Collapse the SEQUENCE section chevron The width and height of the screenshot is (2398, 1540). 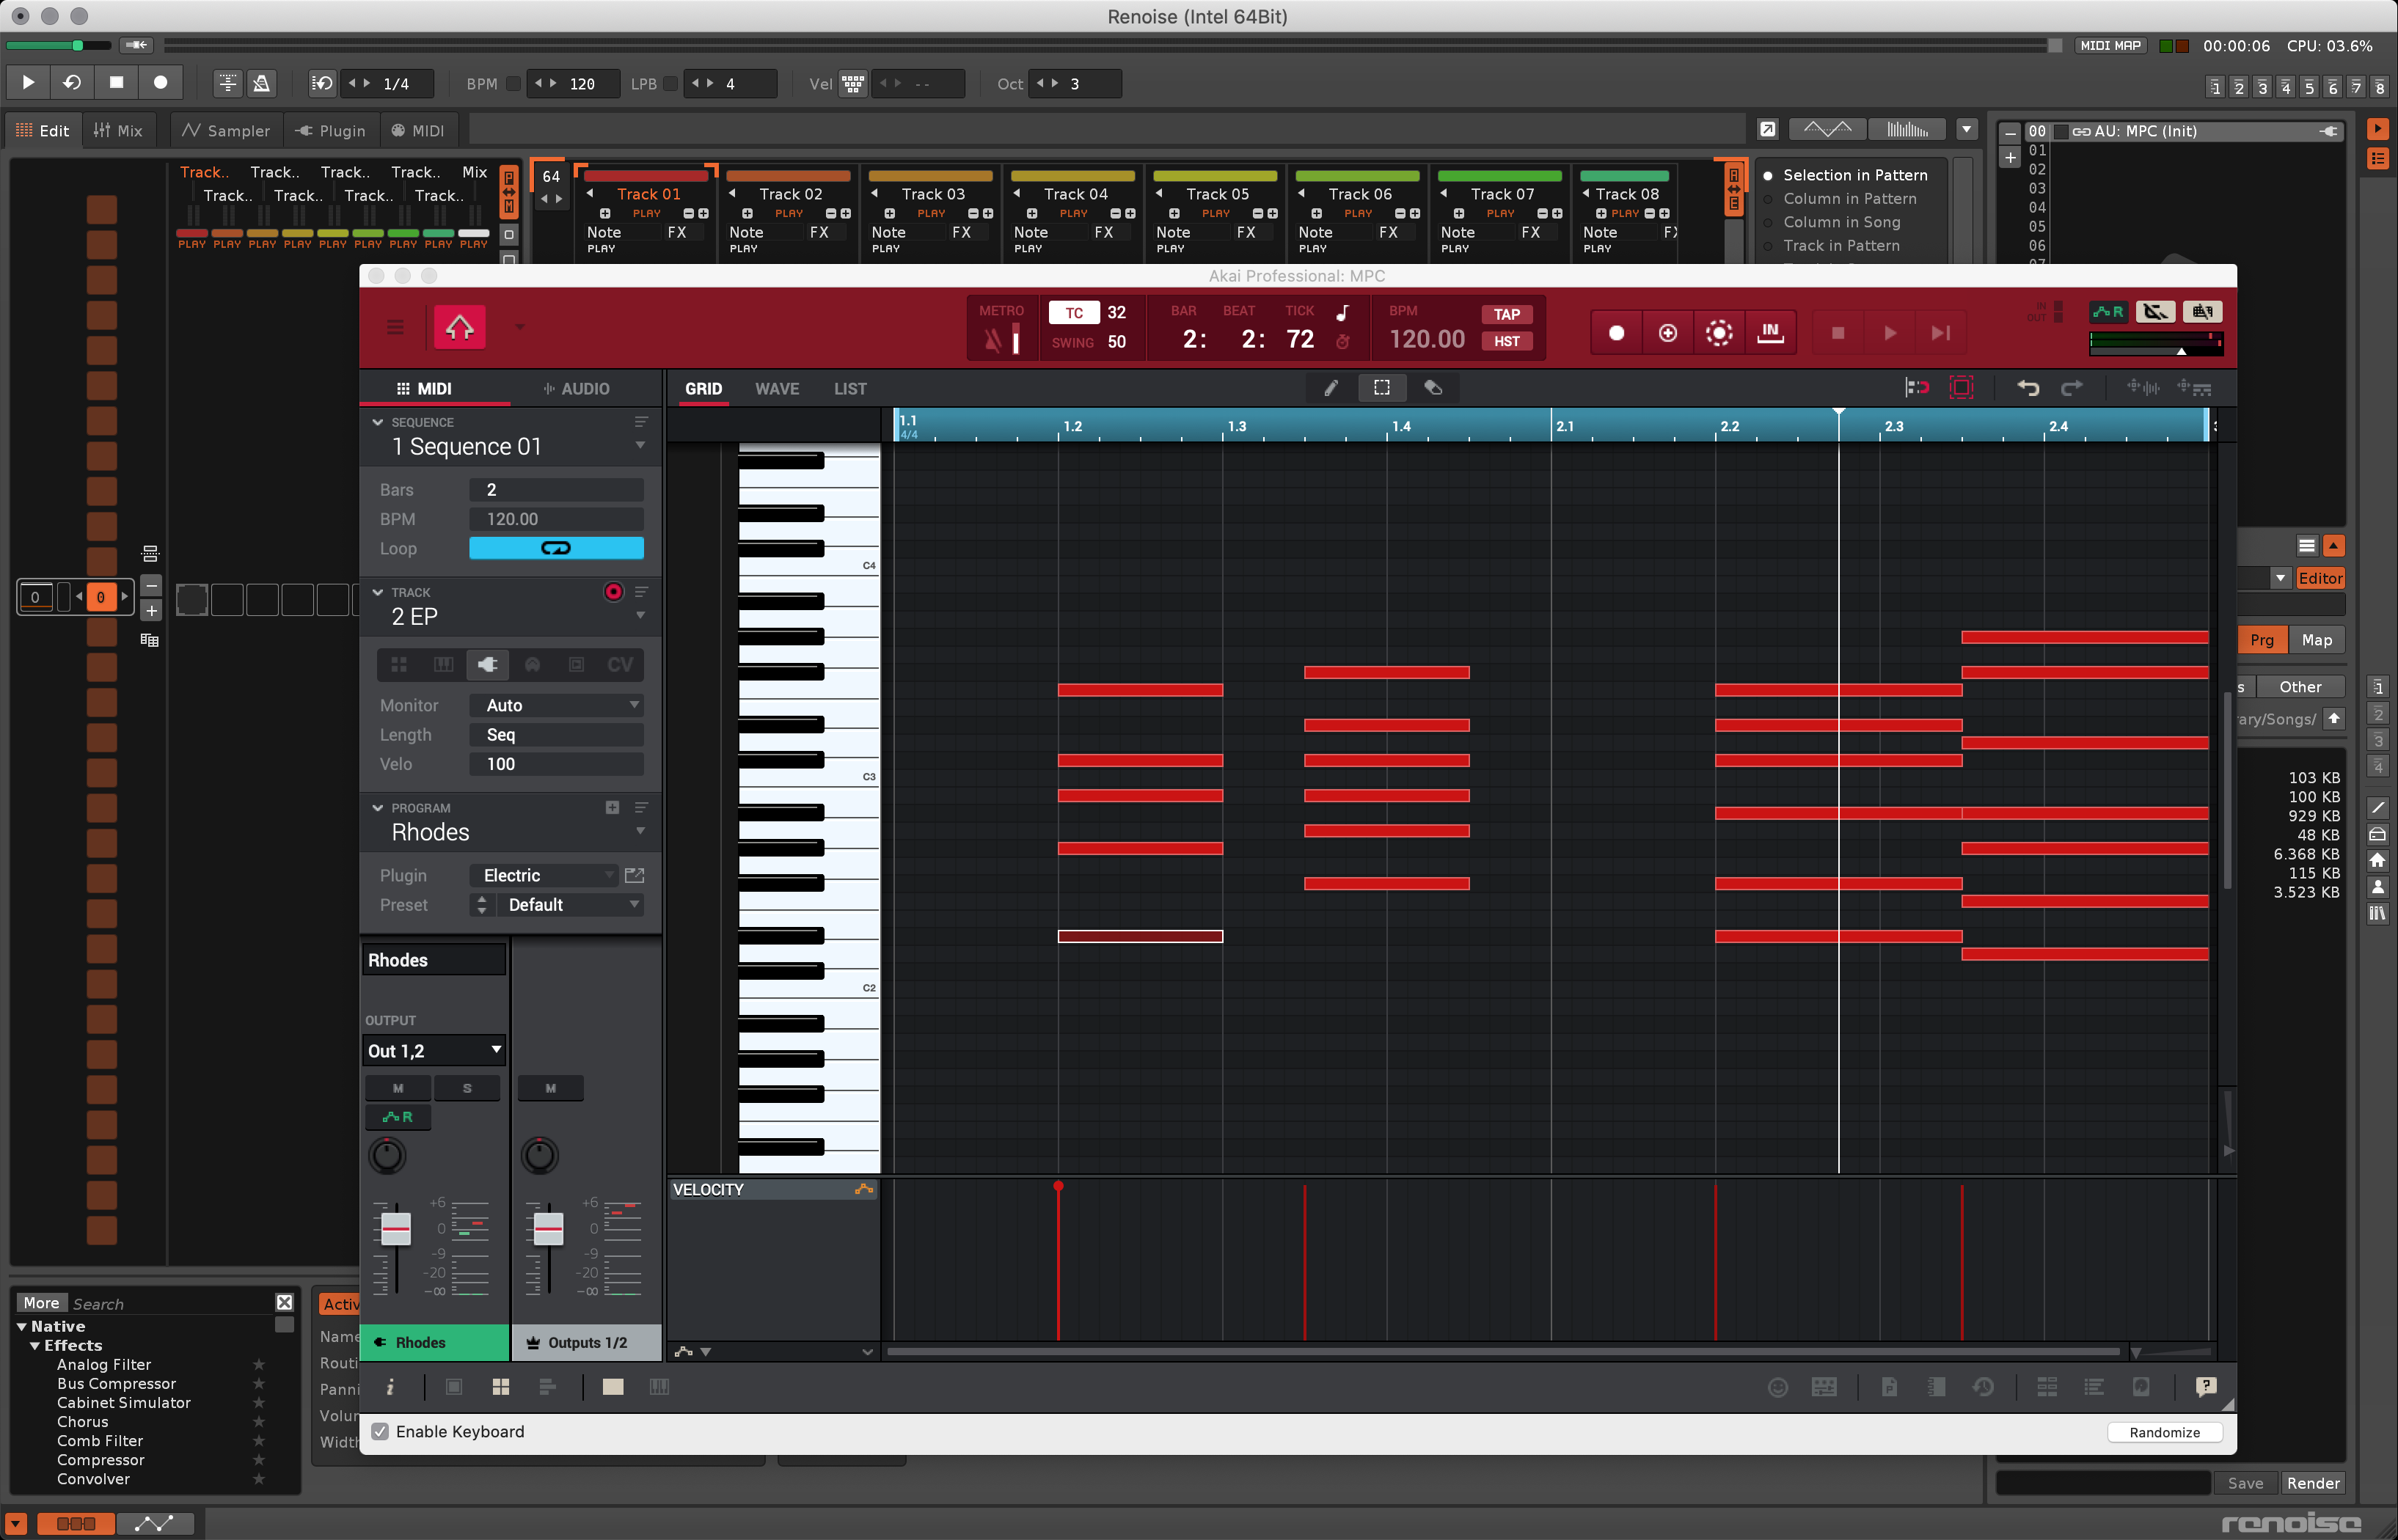378,422
